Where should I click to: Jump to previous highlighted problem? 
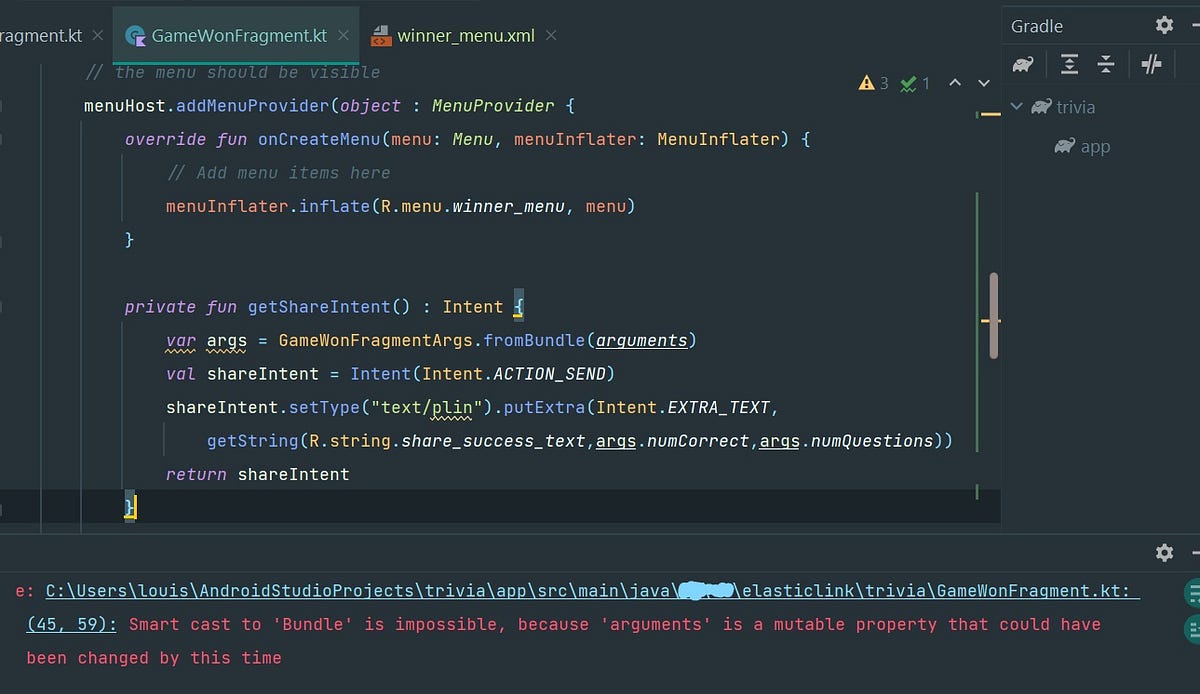(x=954, y=84)
